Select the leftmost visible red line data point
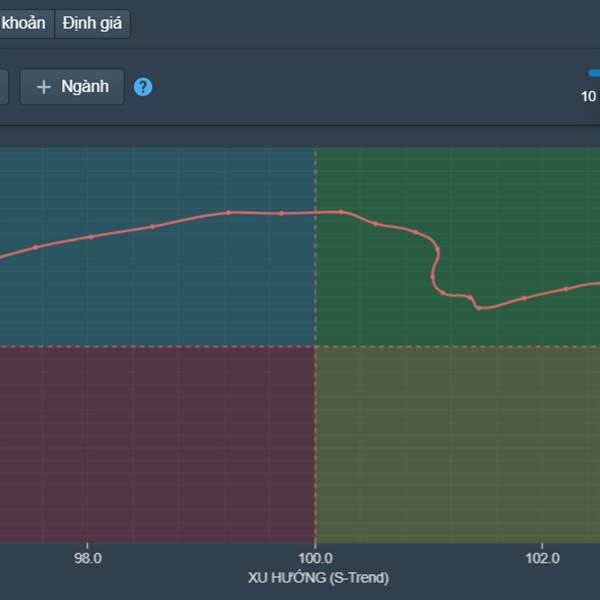The height and width of the screenshot is (600, 600). click(36, 247)
